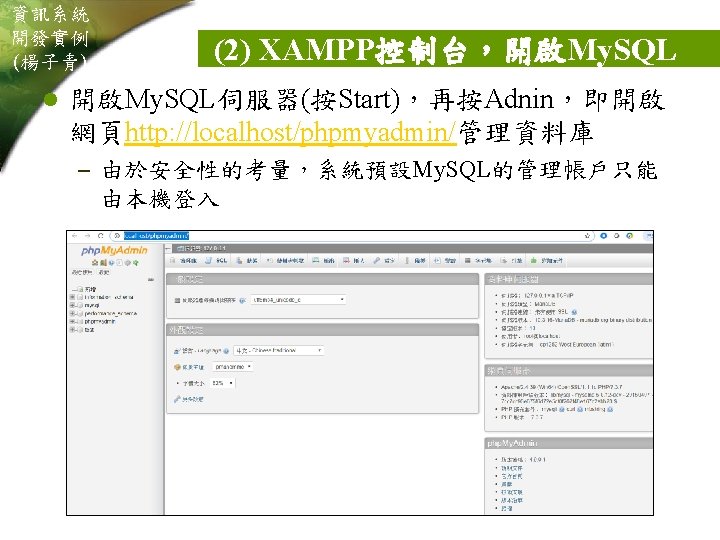The height and width of the screenshot is (540, 720).
Task: Click the server breadcrumb 127.0.0.1 in header
Action: [202, 248]
